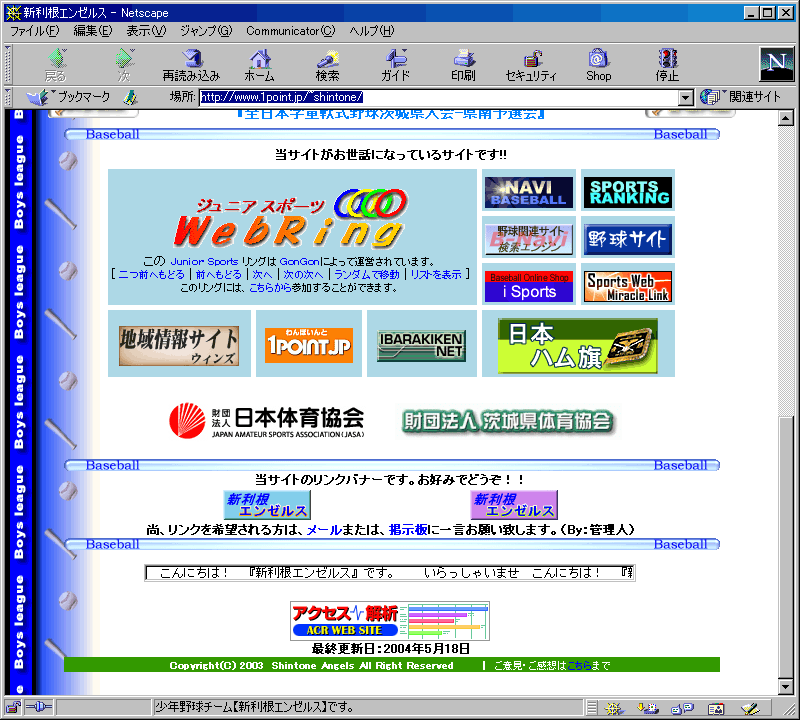Follow the GonGon link
This screenshot has width=800, height=720.
[x=299, y=262]
